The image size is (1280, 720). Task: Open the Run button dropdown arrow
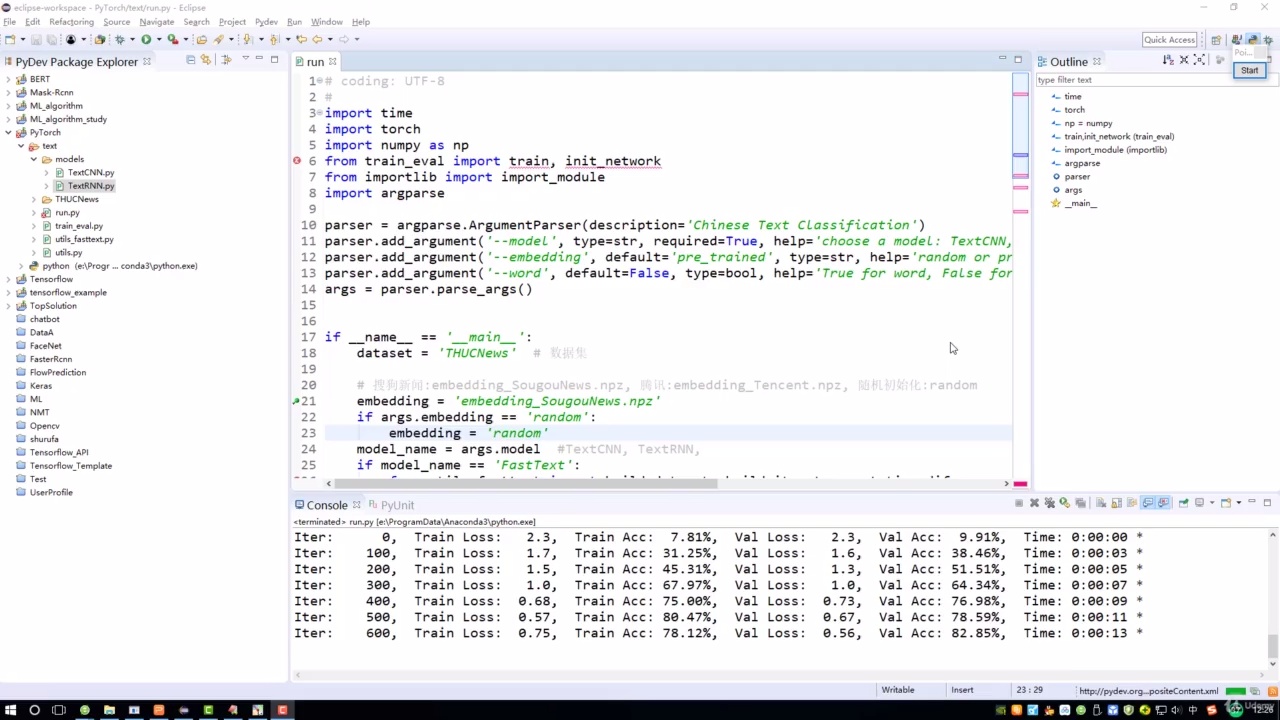pos(158,40)
